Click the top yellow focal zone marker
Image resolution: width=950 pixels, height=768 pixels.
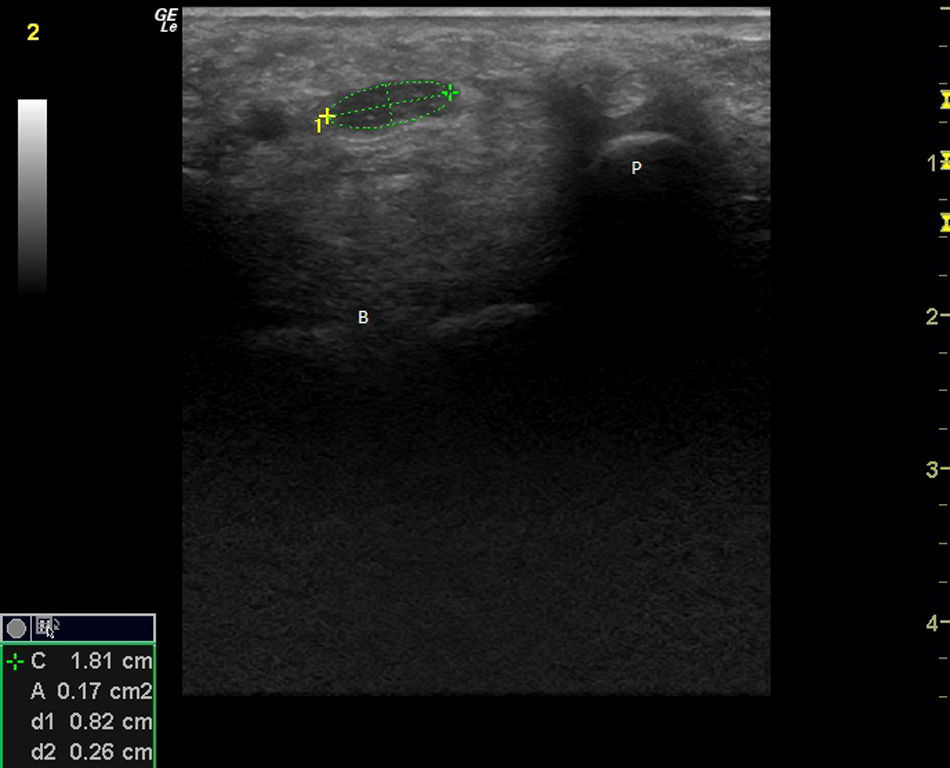[944, 99]
